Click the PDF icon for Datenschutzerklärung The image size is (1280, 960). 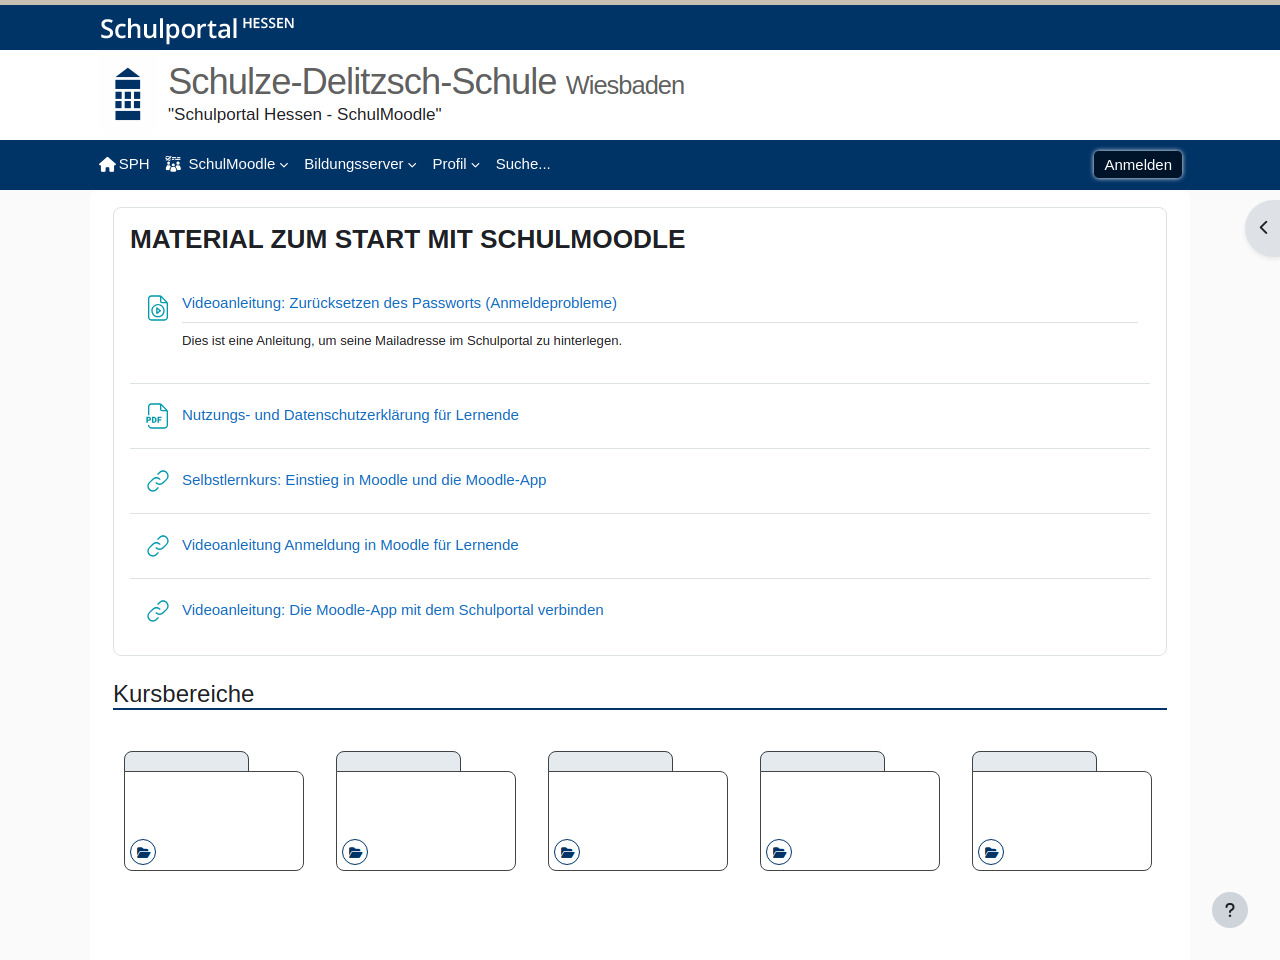click(x=157, y=416)
